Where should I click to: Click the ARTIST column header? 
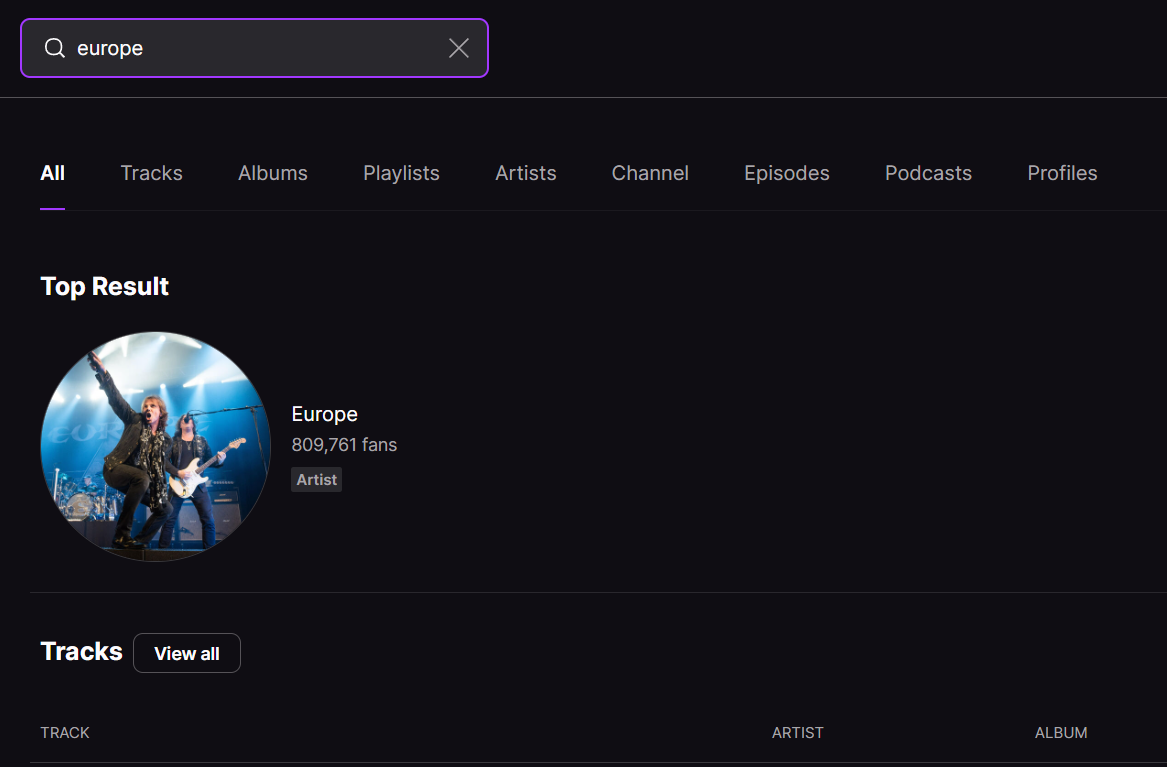[797, 733]
